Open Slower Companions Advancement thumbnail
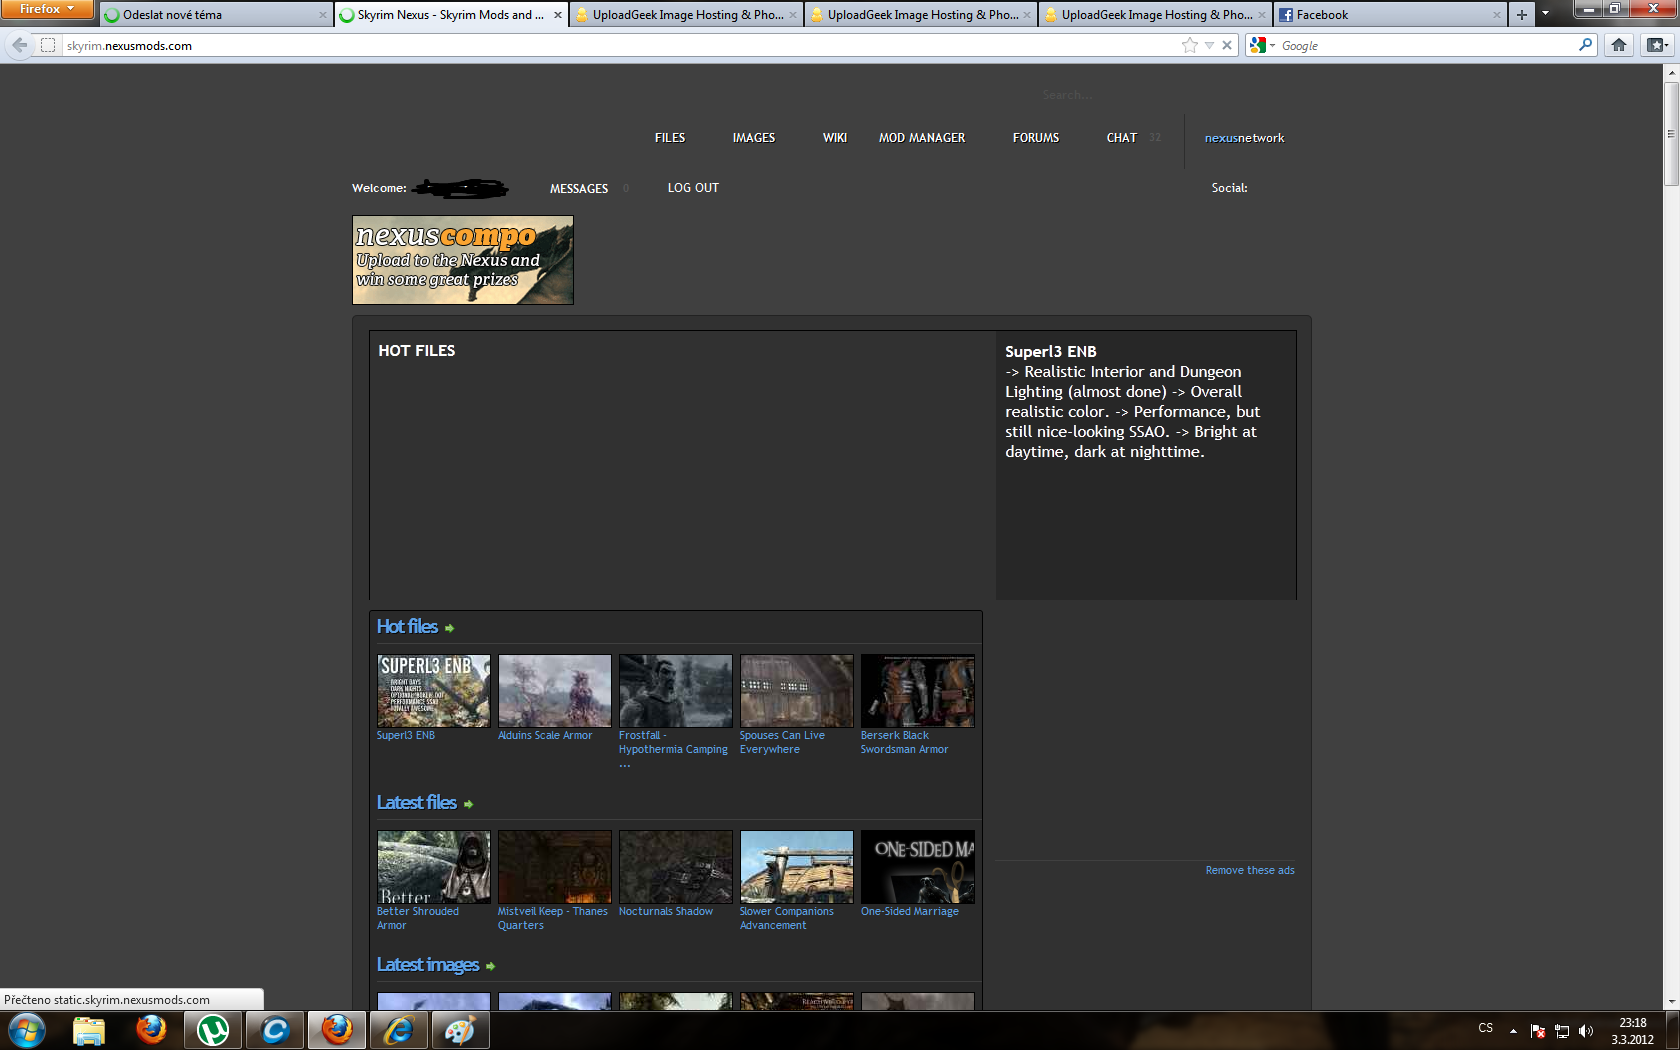Image resolution: width=1680 pixels, height=1050 pixels. point(797,867)
